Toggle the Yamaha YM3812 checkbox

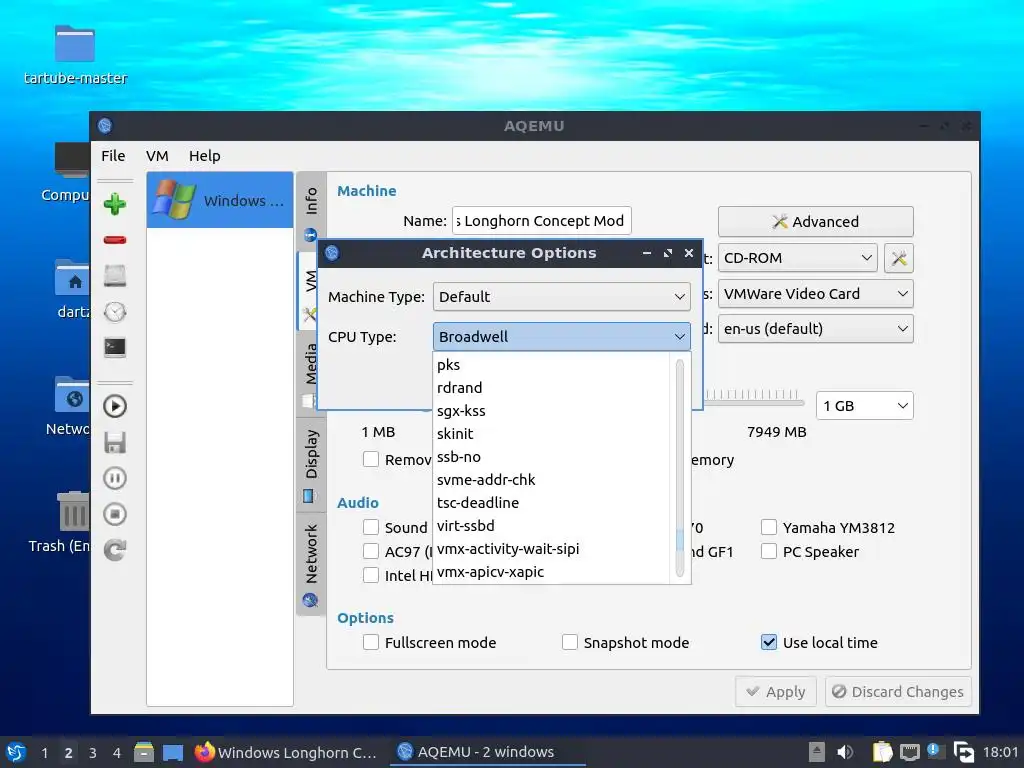(x=769, y=527)
